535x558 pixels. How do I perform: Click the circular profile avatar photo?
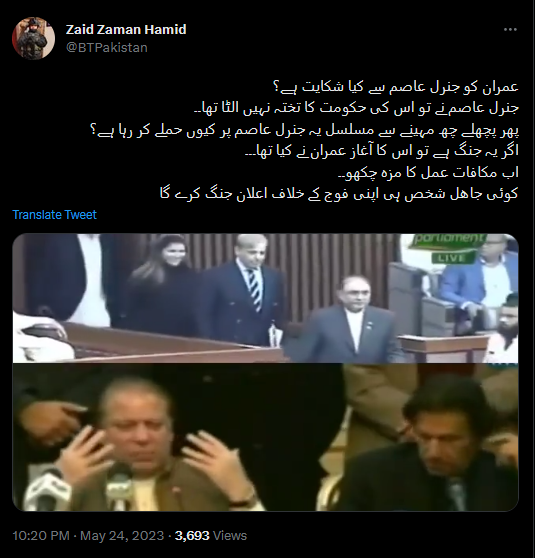click(x=33, y=38)
